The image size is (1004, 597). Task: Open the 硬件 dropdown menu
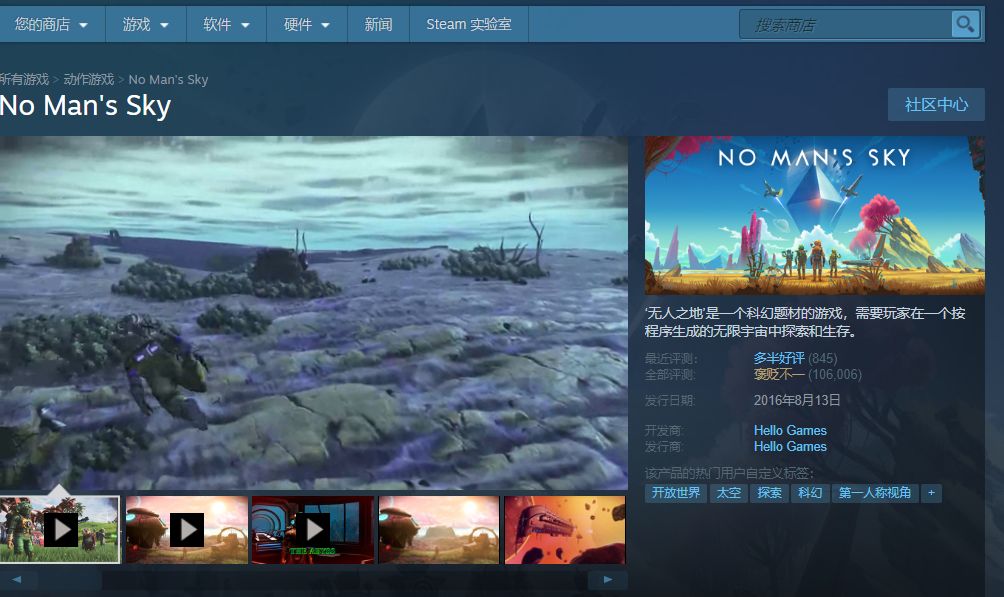[x=307, y=24]
